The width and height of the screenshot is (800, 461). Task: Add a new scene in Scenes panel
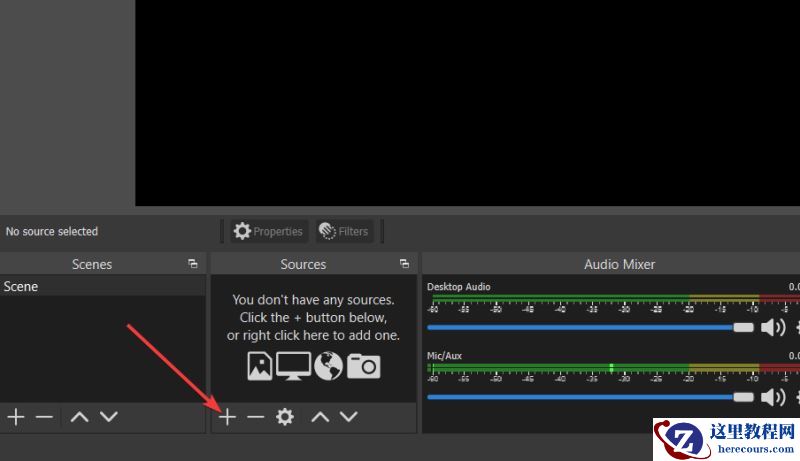coord(16,417)
